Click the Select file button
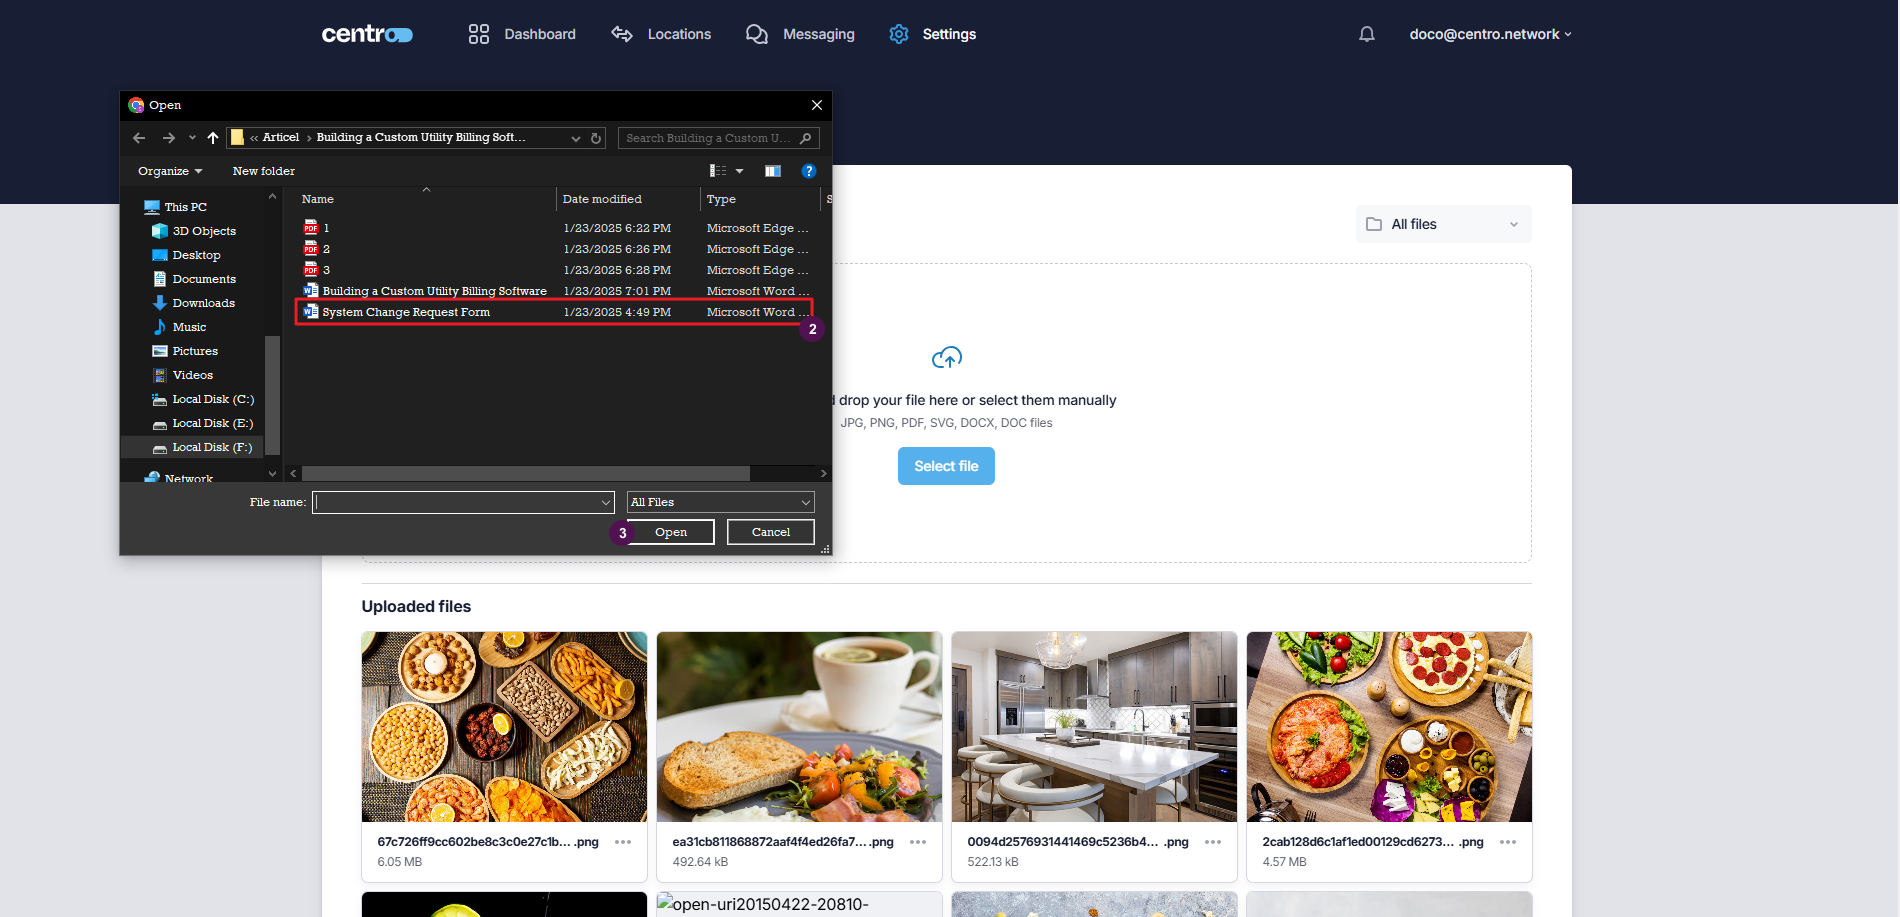Screen dimensions: 1900x917 coord(946,466)
